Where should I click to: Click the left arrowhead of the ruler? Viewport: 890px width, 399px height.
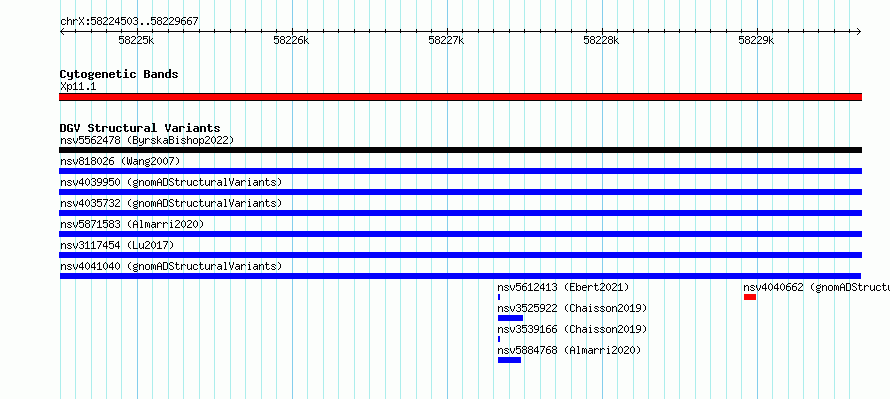click(x=62, y=32)
